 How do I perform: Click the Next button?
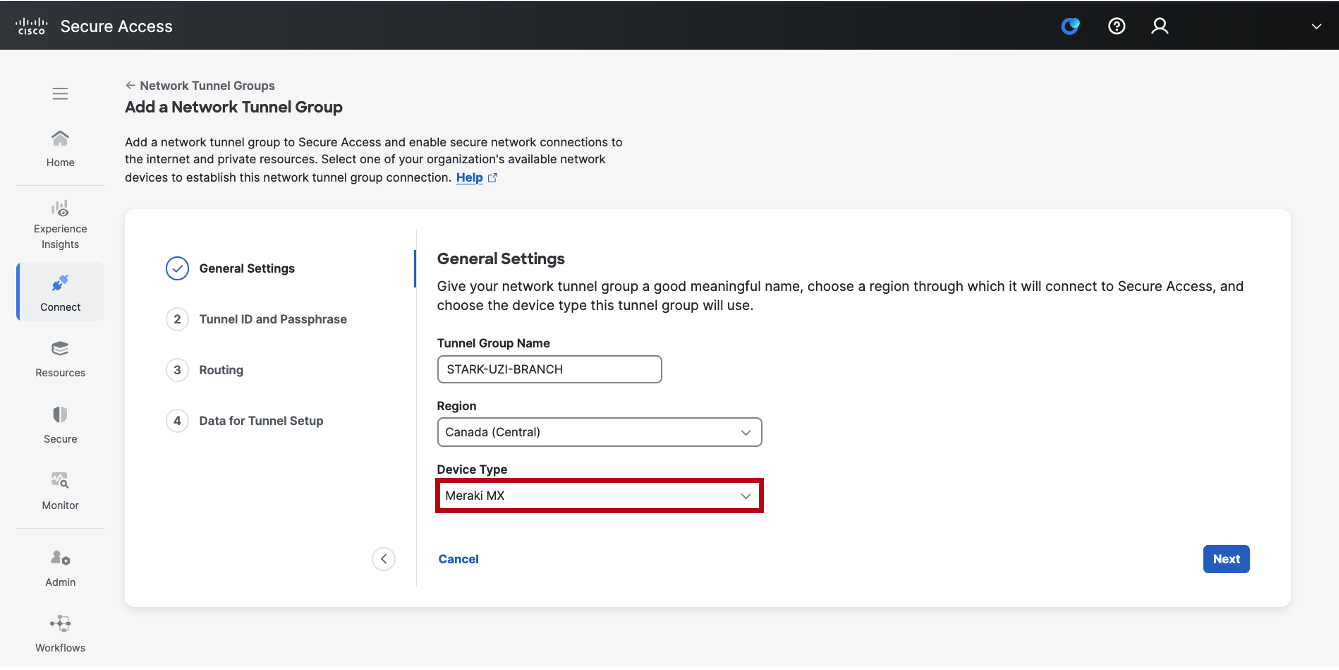coord(1226,559)
